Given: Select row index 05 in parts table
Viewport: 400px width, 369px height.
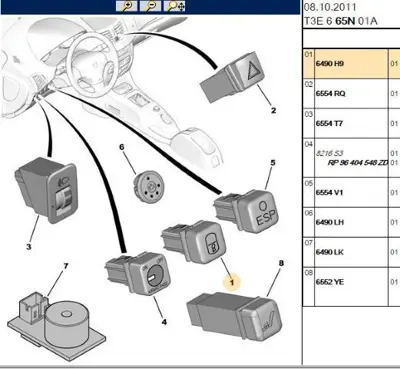Looking at the screenshot, I should tap(309, 183).
